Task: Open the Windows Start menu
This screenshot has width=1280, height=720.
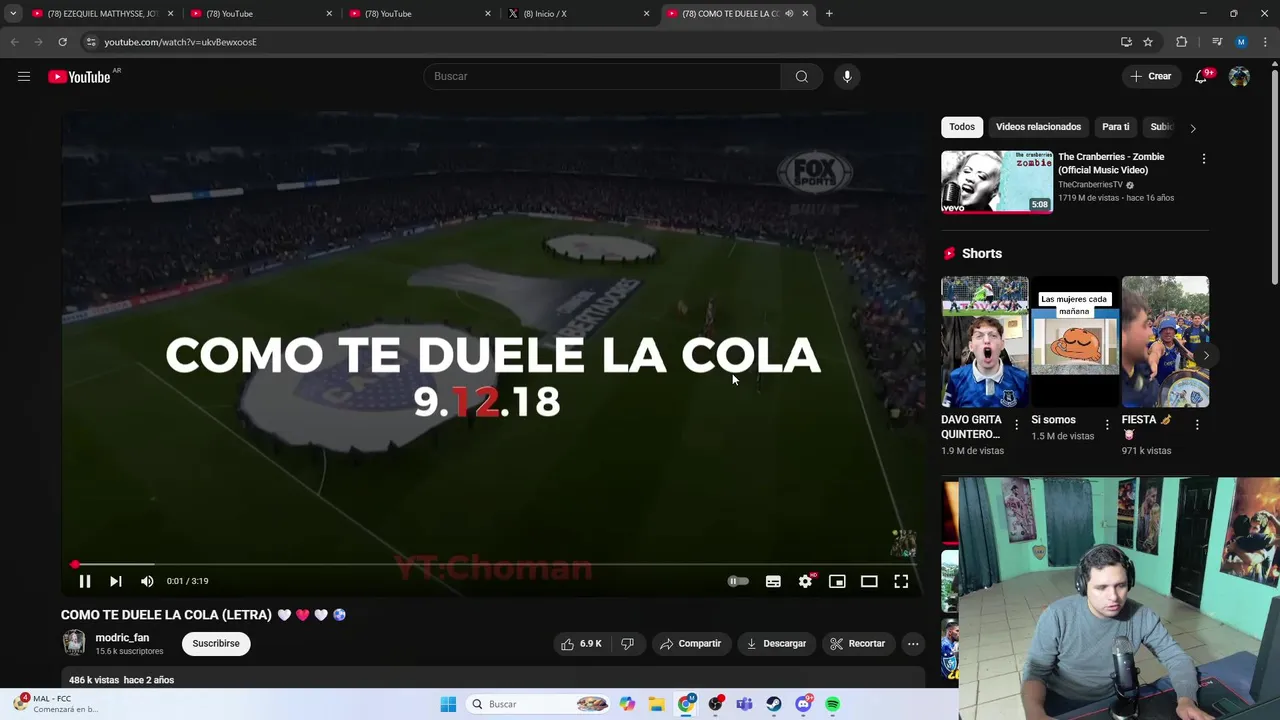Action: click(x=448, y=704)
